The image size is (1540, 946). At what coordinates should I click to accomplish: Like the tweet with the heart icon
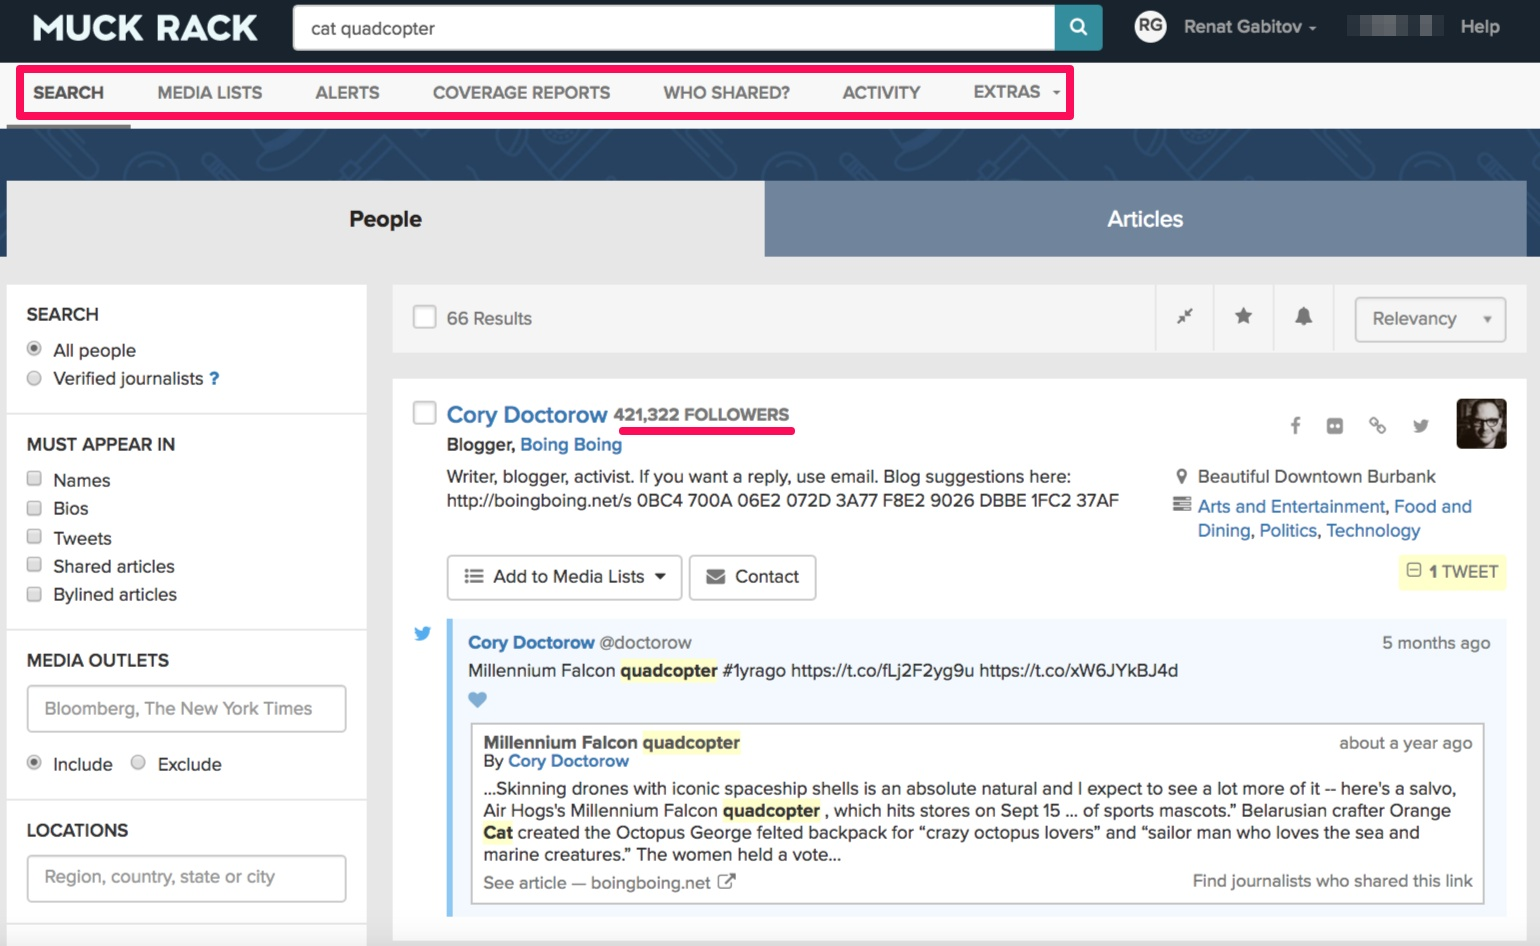pos(477,700)
